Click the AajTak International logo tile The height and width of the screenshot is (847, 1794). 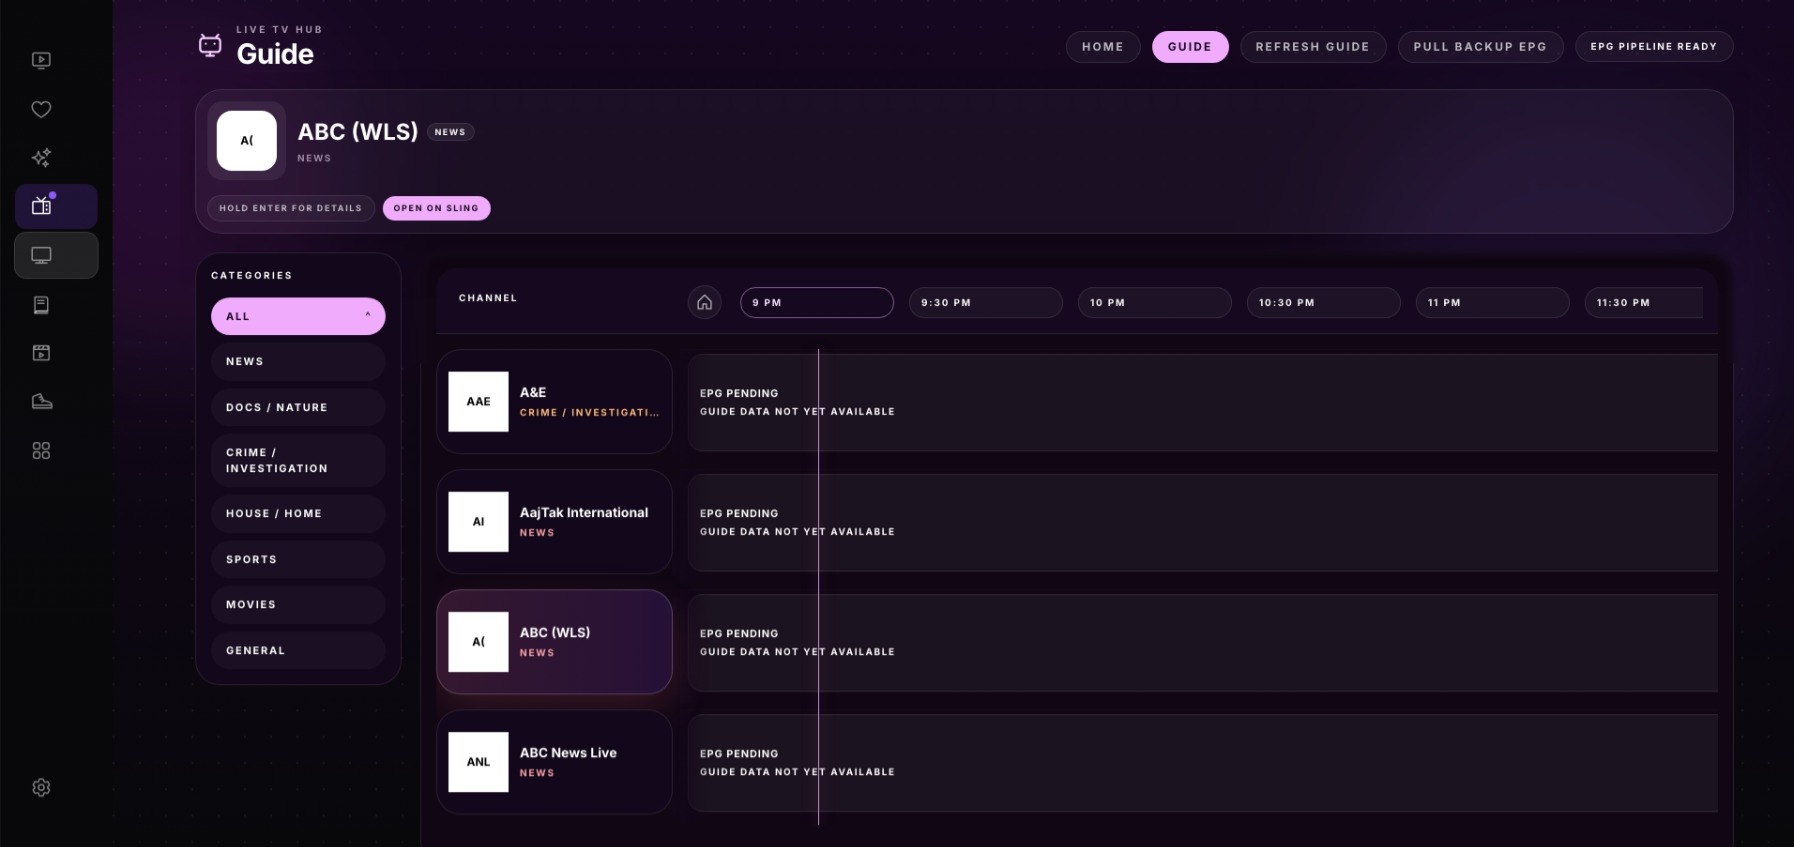pyautogui.click(x=478, y=522)
